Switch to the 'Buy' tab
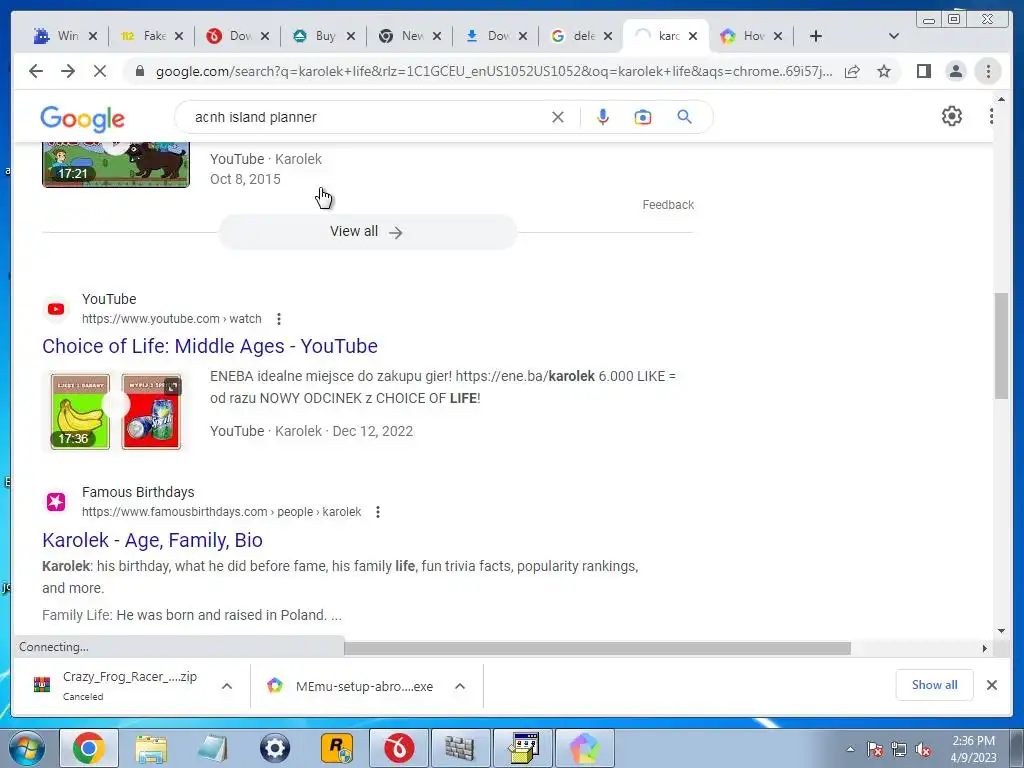 [x=317, y=36]
